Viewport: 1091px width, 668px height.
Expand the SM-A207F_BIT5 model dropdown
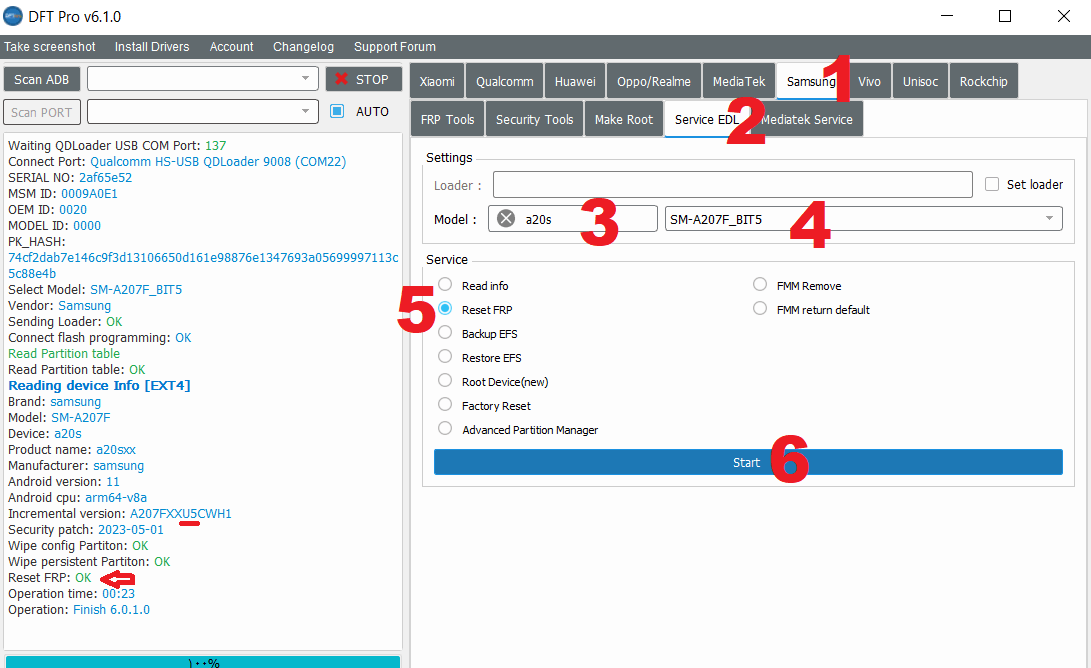[1049, 219]
